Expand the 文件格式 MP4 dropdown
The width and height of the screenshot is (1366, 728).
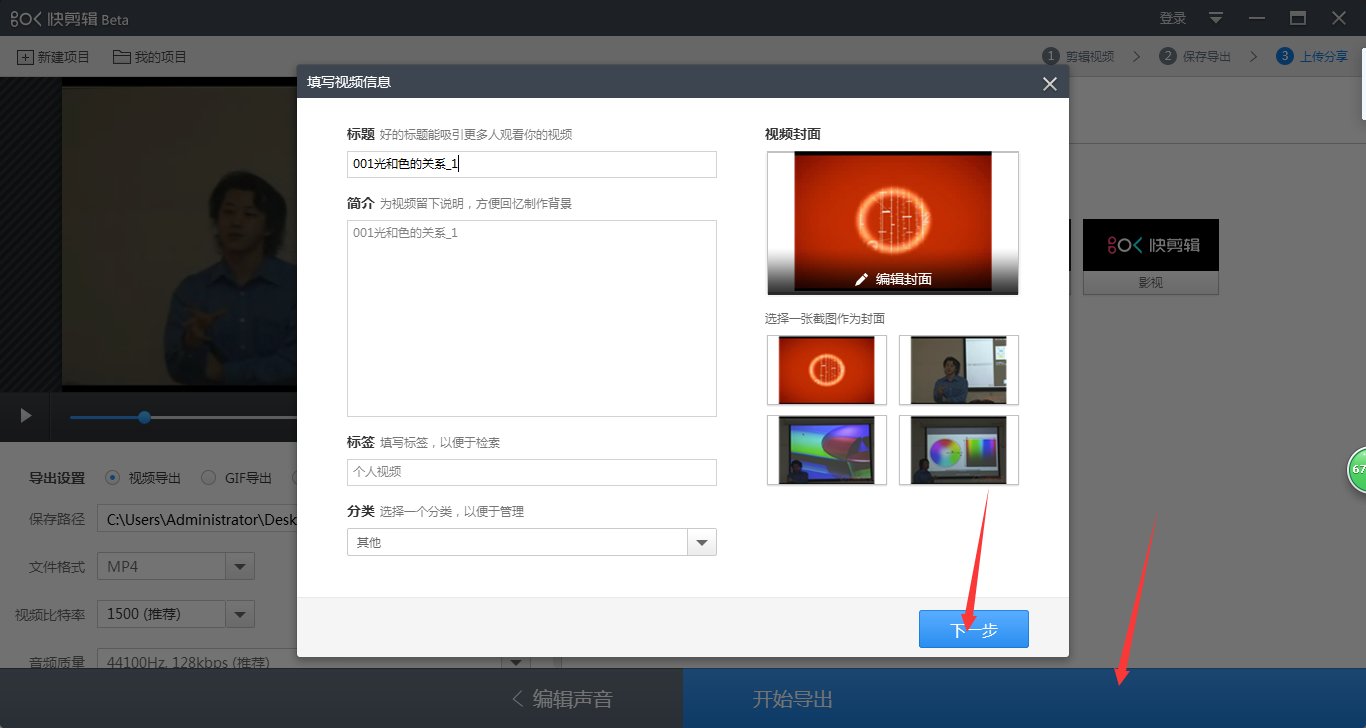(239, 565)
